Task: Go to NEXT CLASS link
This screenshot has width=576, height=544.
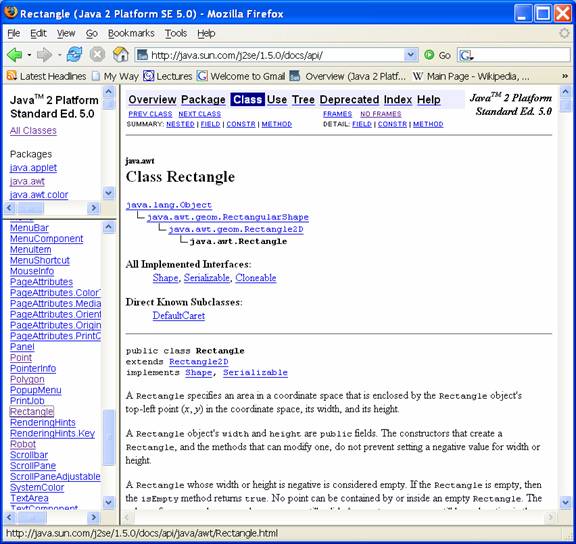Action: coord(199,114)
